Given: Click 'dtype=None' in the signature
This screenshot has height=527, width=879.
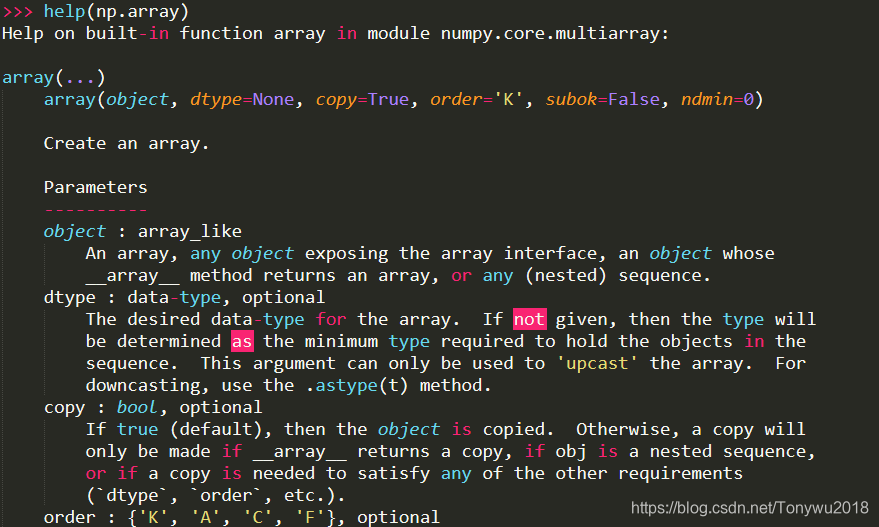Looking at the screenshot, I should point(242,99).
